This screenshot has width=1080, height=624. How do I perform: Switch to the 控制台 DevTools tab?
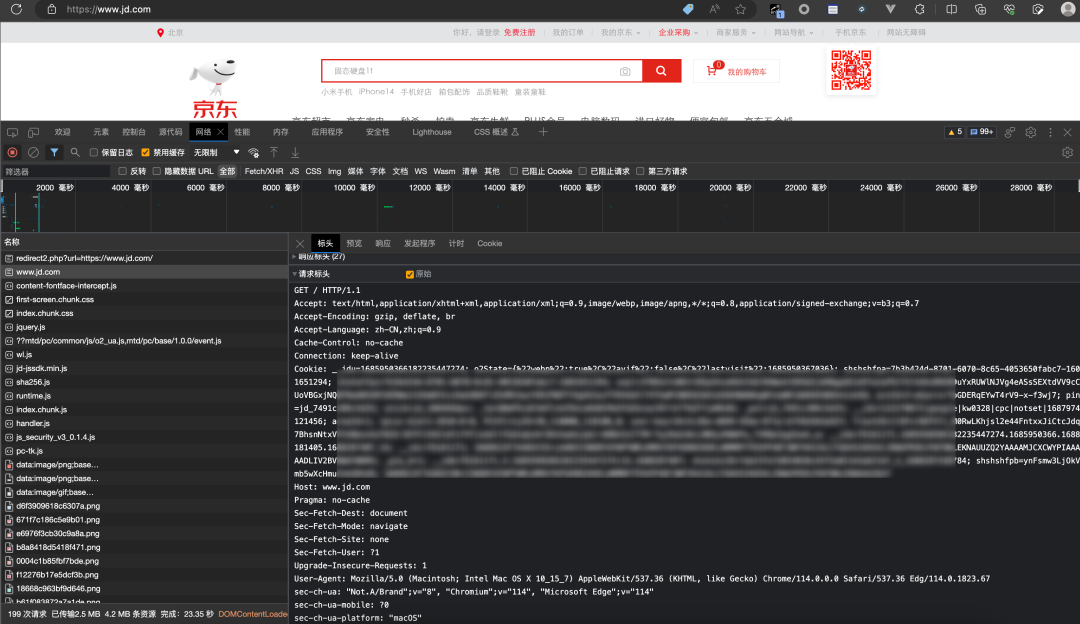point(134,132)
